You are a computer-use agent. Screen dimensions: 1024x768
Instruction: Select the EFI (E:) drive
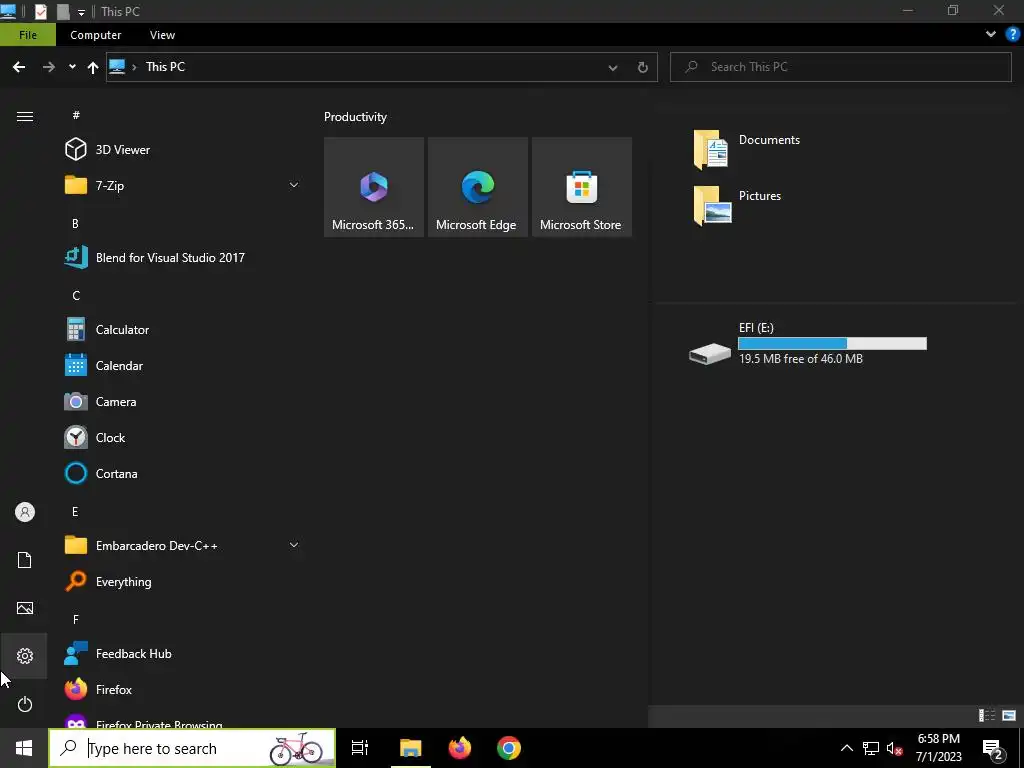(808, 344)
